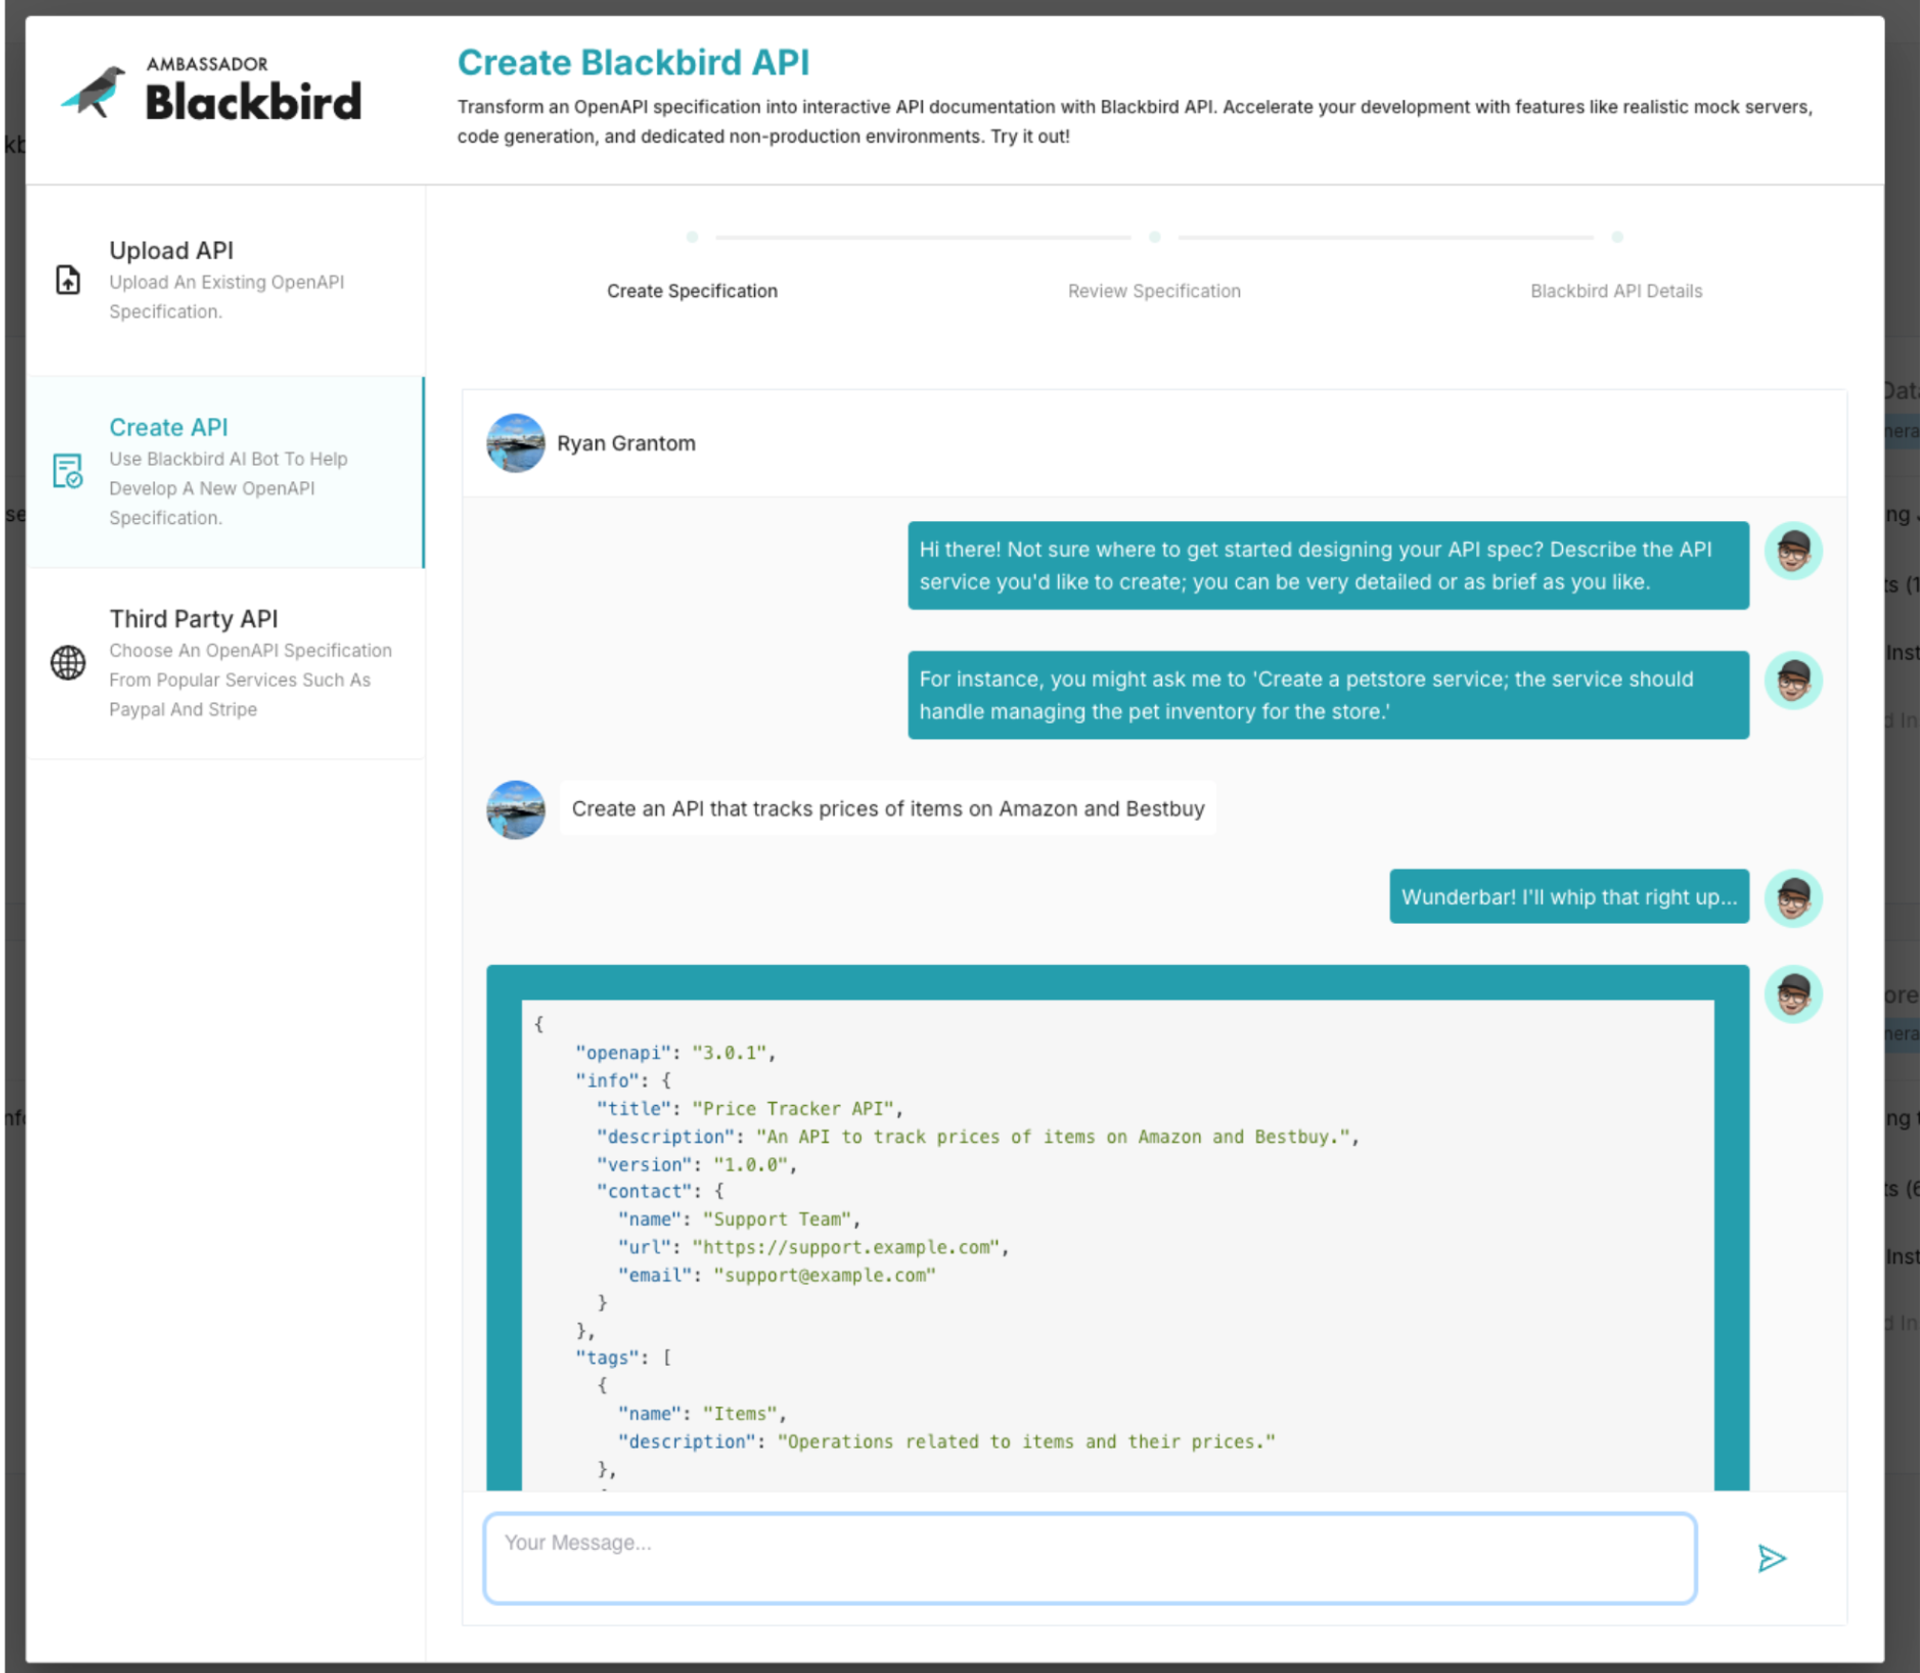Click the "openapi": "3.0.1" line

click(675, 1053)
